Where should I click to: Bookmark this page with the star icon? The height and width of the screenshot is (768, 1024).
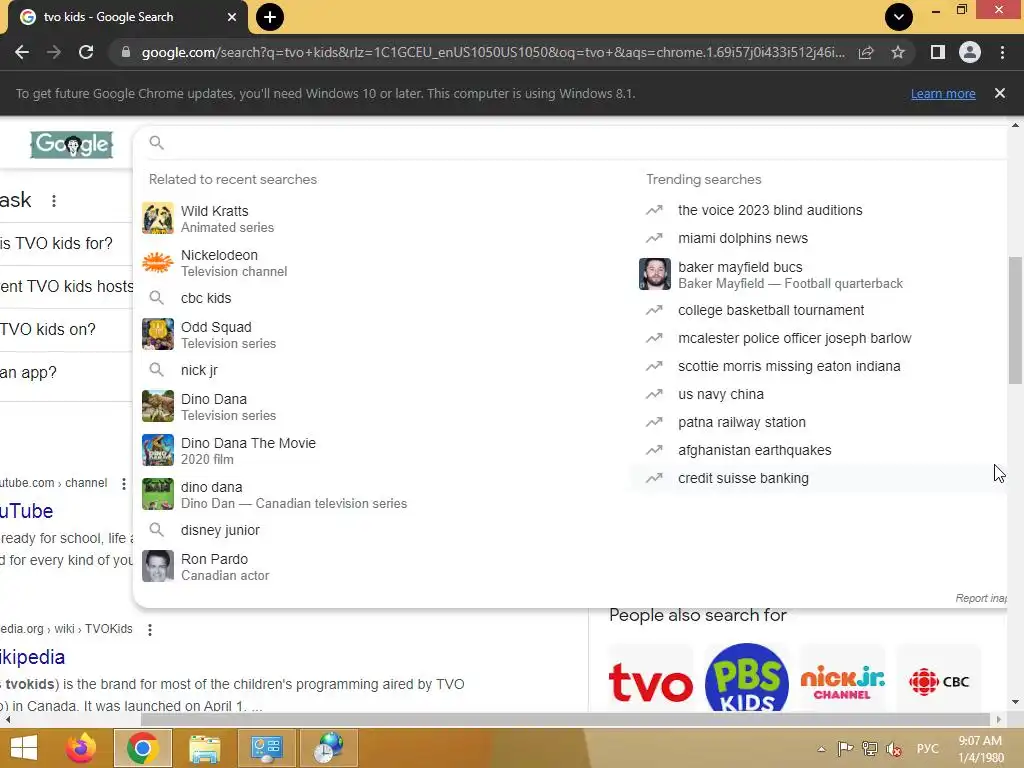click(898, 52)
